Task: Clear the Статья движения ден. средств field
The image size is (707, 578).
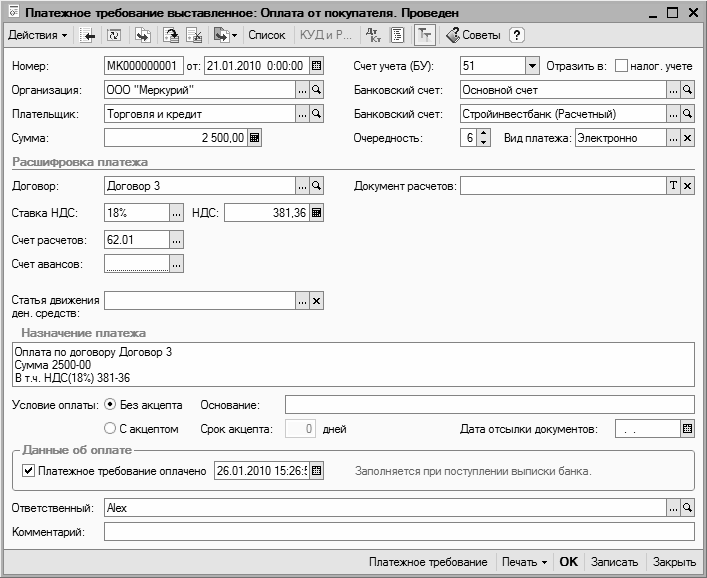Action: coord(317,301)
